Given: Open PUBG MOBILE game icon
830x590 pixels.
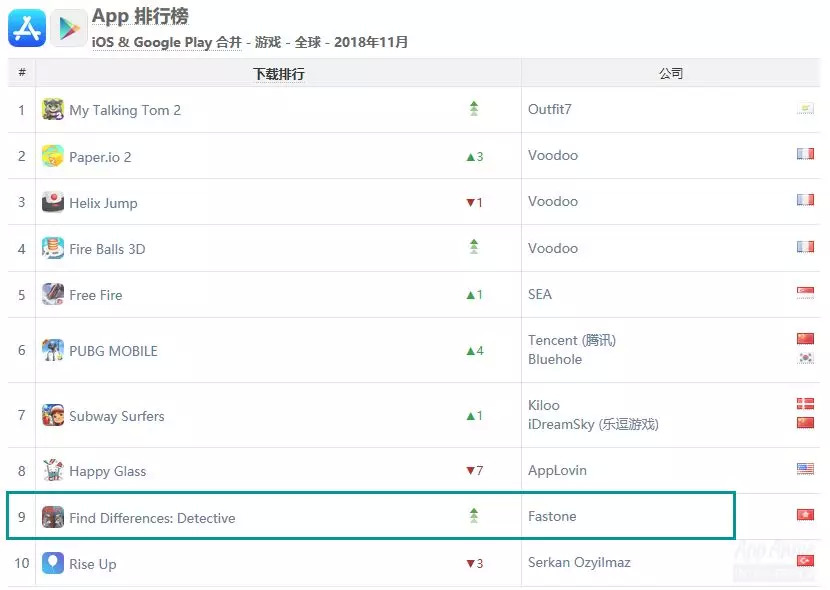Looking at the screenshot, I should (53, 350).
